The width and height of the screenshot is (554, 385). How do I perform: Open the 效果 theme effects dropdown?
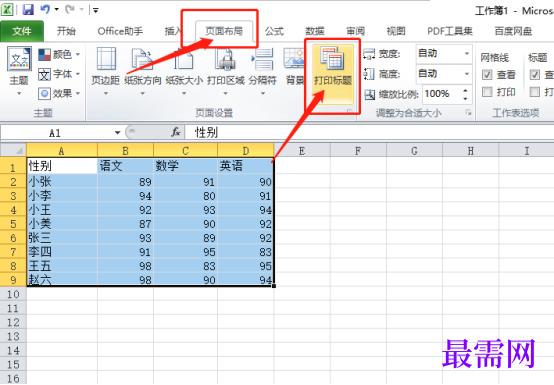pyautogui.click(x=59, y=94)
